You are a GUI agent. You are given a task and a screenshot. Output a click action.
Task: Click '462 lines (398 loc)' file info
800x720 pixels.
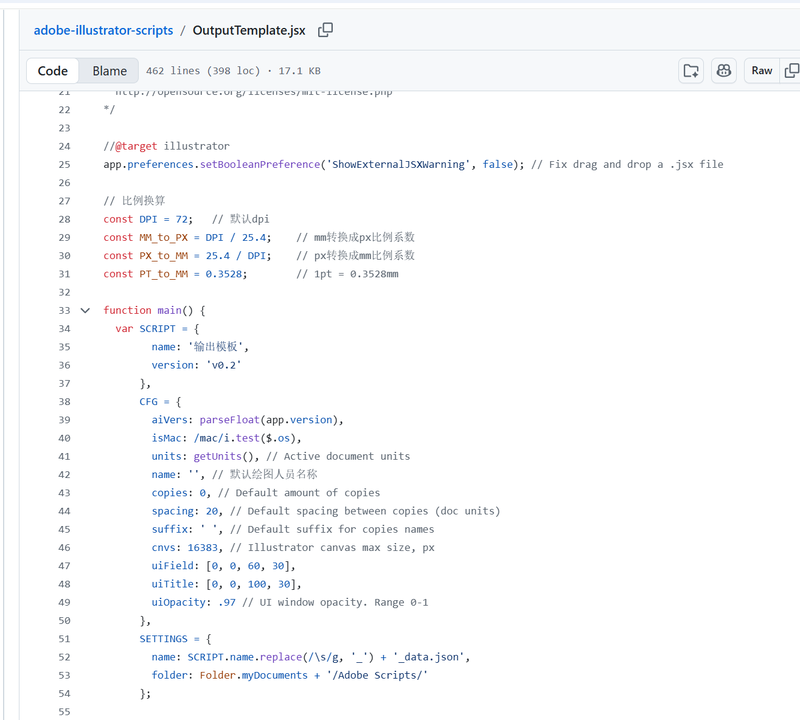click(x=203, y=71)
